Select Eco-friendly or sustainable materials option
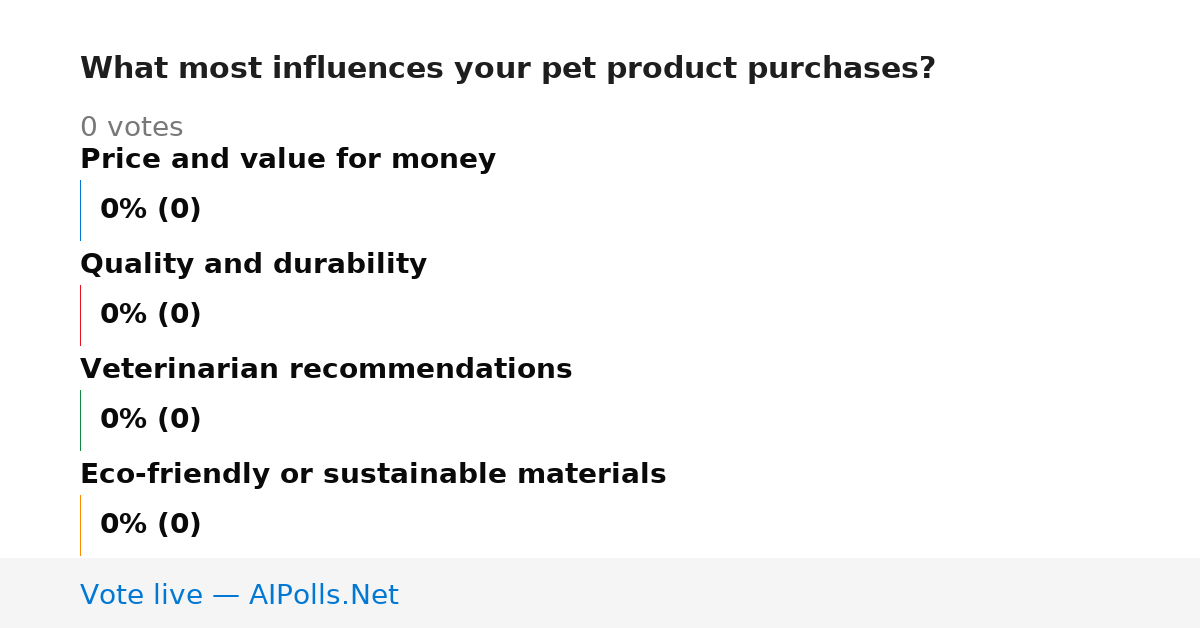 373,474
